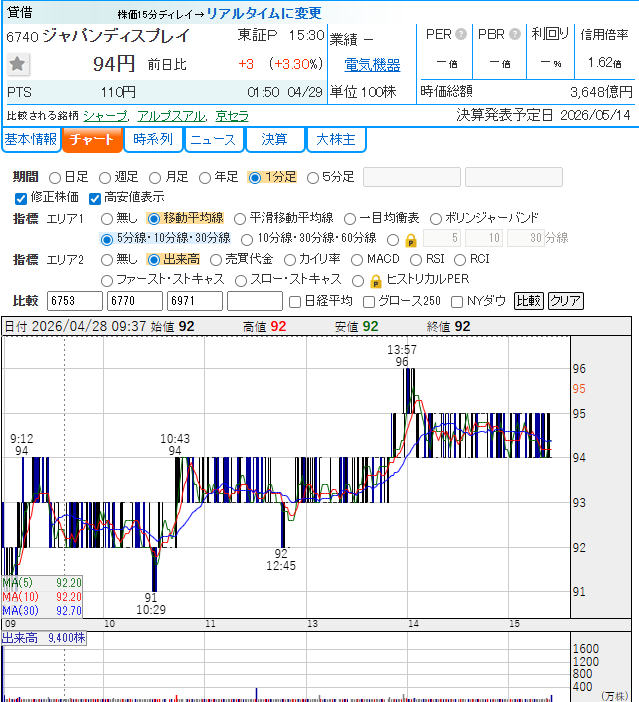Click the クリア button
The image size is (639, 702).
(x=566, y=301)
